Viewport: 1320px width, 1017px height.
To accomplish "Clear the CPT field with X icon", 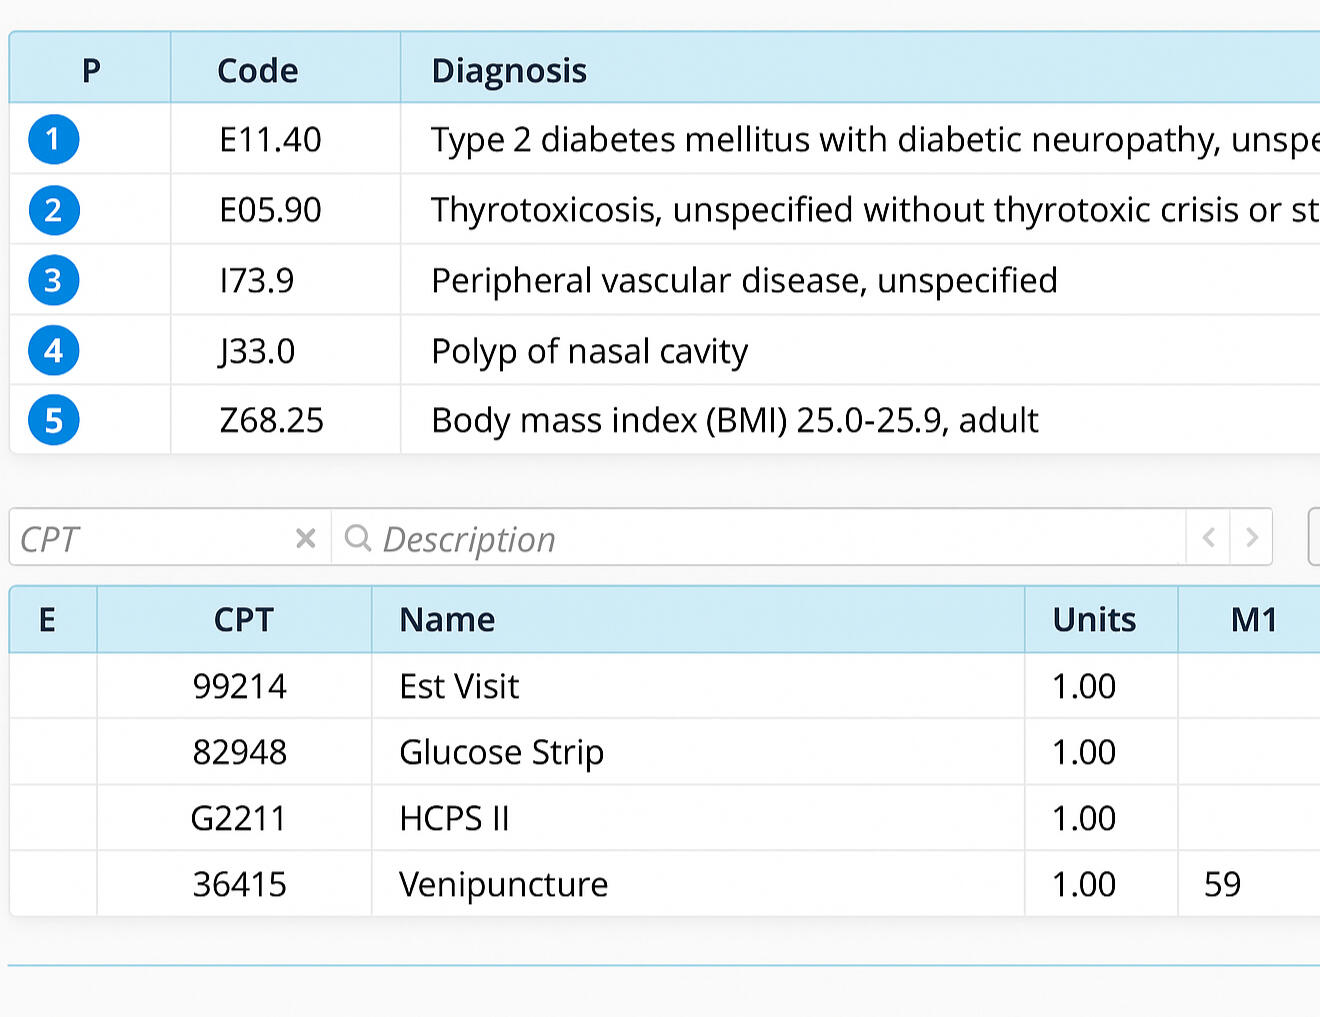I will [x=306, y=539].
